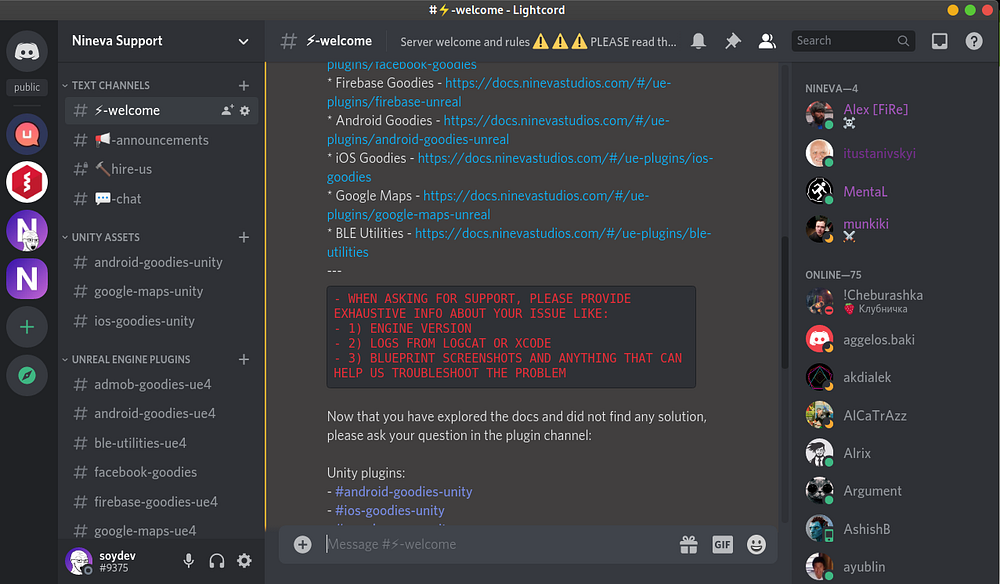
Task: Select the hire-us channel
Action: pyautogui.click(x=161, y=169)
